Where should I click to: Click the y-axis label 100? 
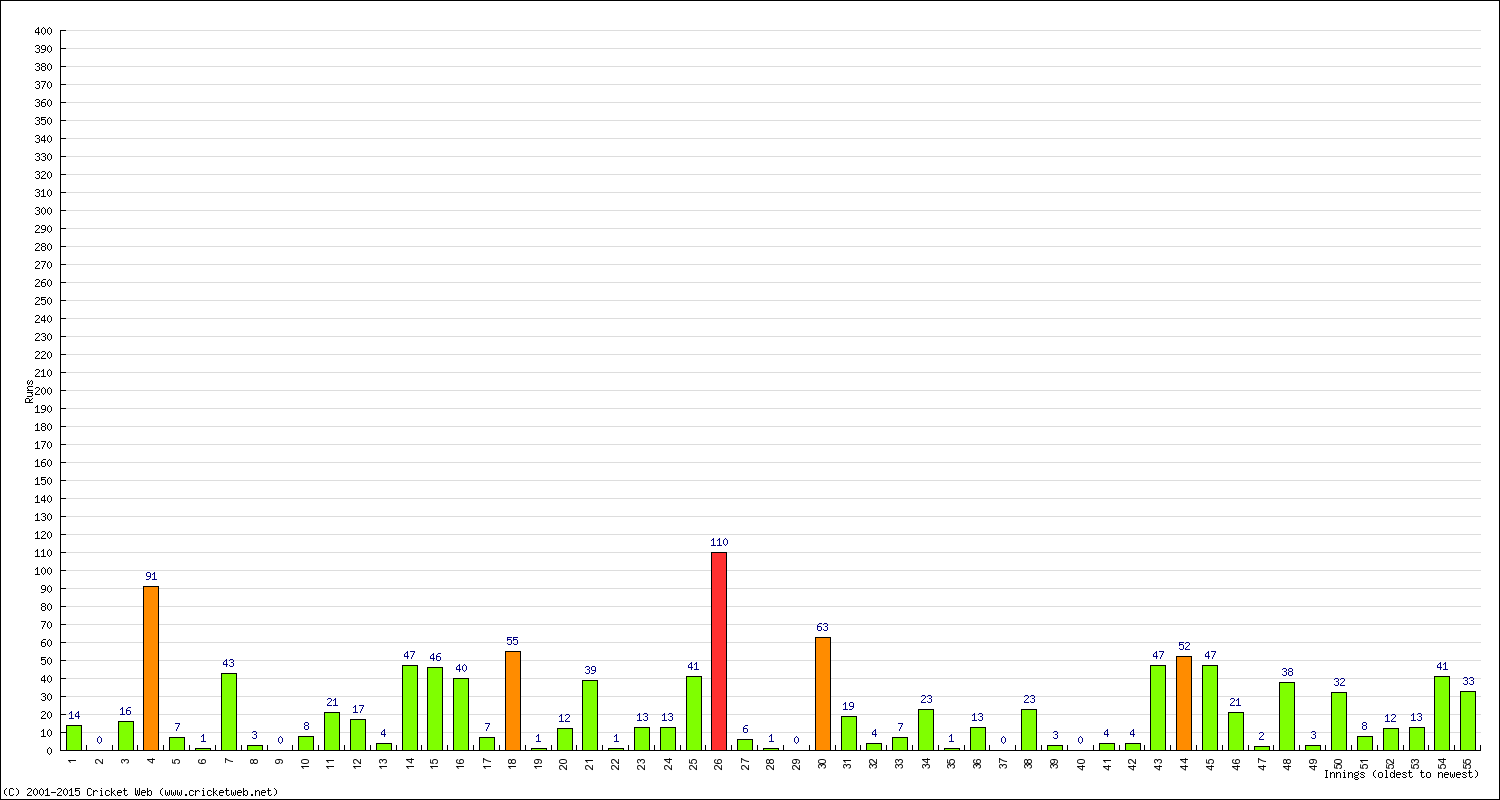pyautogui.click(x=42, y=571)
